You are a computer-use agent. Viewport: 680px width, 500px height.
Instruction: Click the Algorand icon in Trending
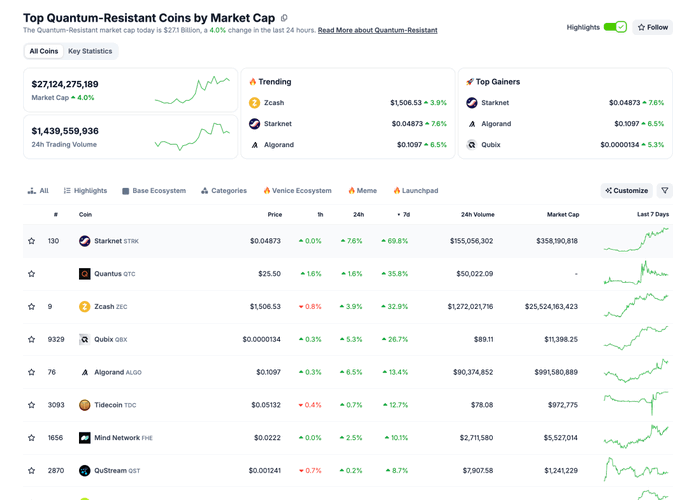coord(254,145)
